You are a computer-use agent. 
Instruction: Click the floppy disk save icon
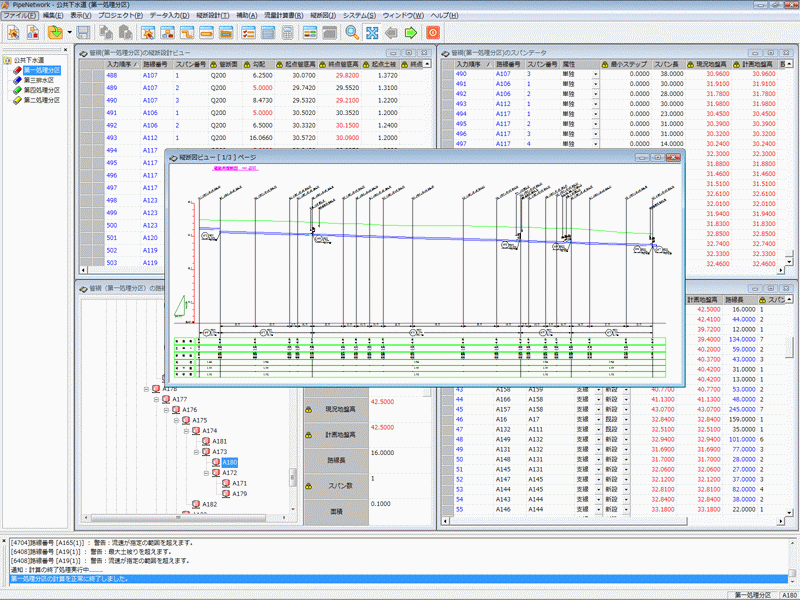(x=84, y=33)
